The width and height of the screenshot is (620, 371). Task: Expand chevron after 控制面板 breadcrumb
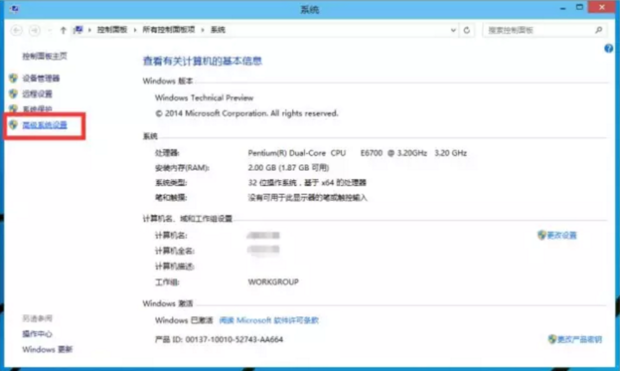pyautogui.click(x=135, y=30)
